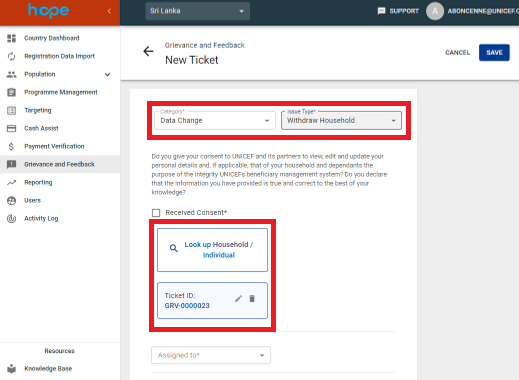This screenshot has width=519, height=380.
Task: Click the Grievance and Feedback breadcrumb
Action: 204,45
